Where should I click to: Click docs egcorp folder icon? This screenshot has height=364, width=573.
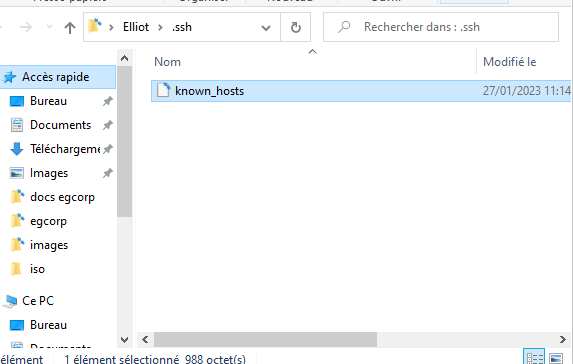[x=17, y=197]
